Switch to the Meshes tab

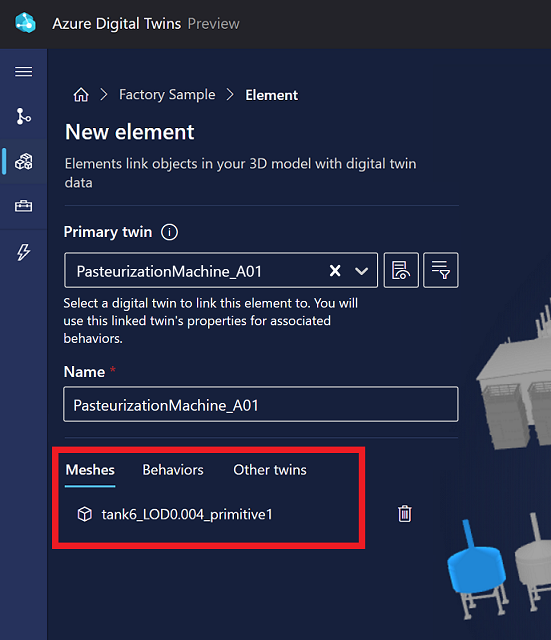pyautogui.click(x=90, y=470)
